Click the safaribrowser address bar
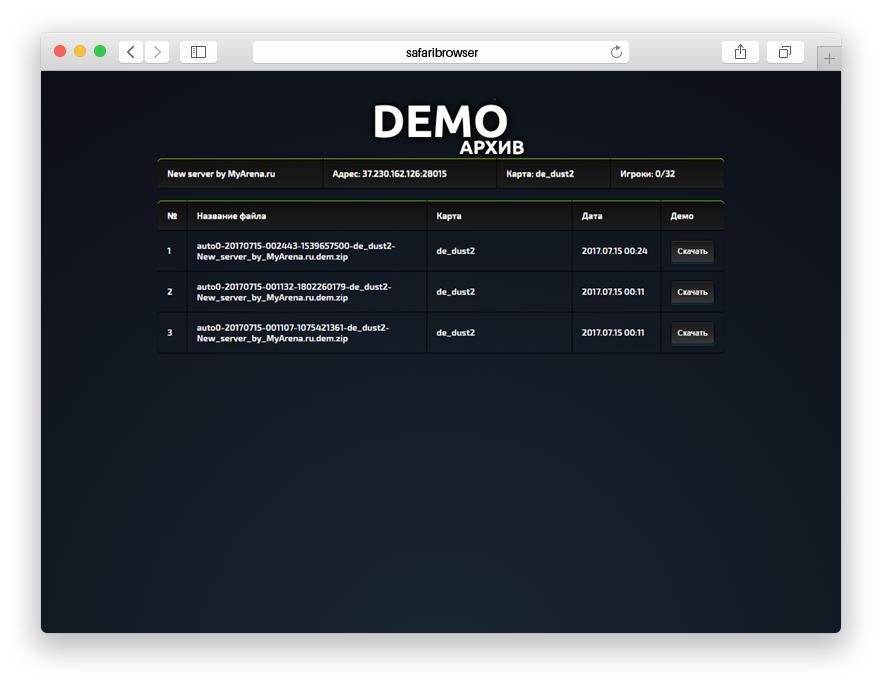This screenshot has height=682, width=889. [441, 52]
